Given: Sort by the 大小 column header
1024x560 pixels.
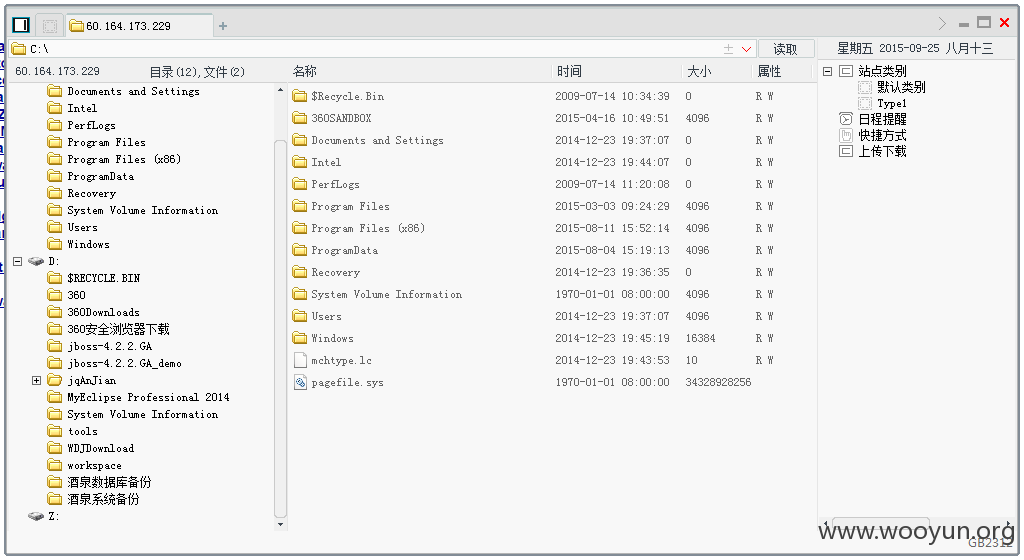Looking at the screenshot, I should tap(699, 71).
